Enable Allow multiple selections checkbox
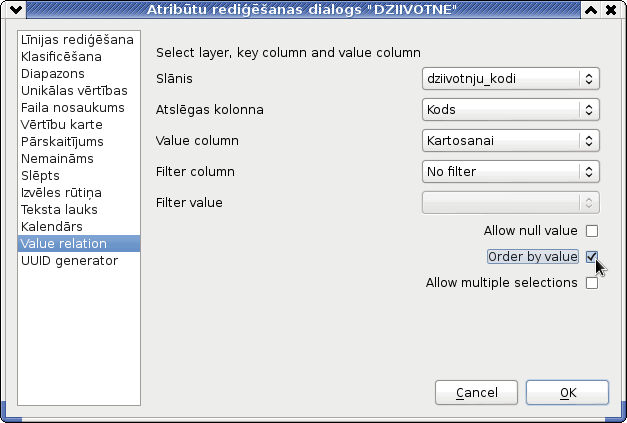 [x=592, y=283]
